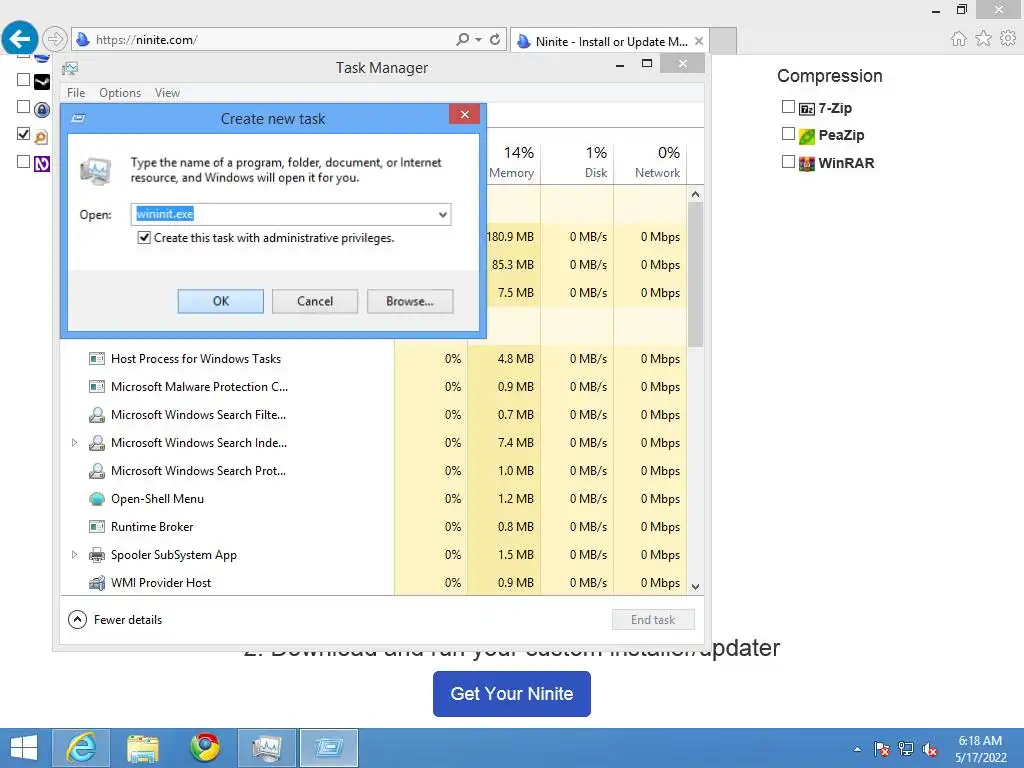Click the Runtime Broker process icon

[x=97, y=526]
